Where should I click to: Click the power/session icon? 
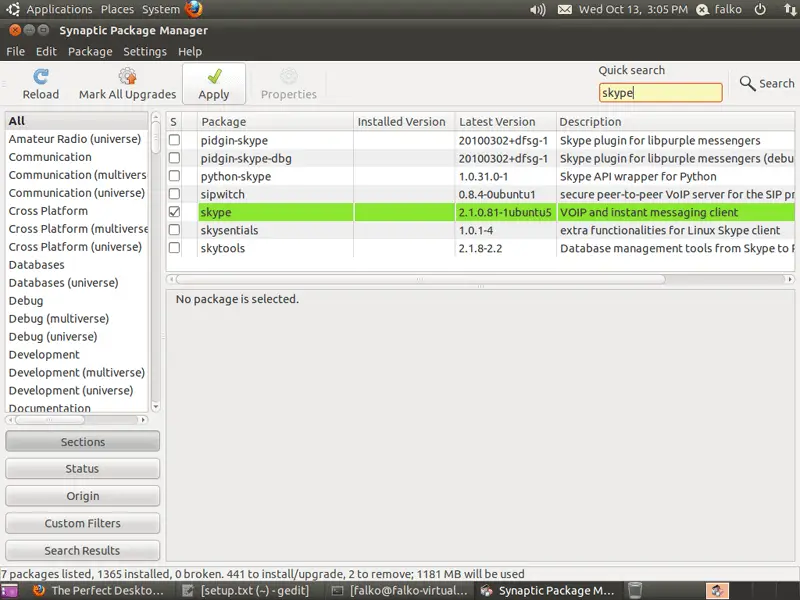coord(760,9)
